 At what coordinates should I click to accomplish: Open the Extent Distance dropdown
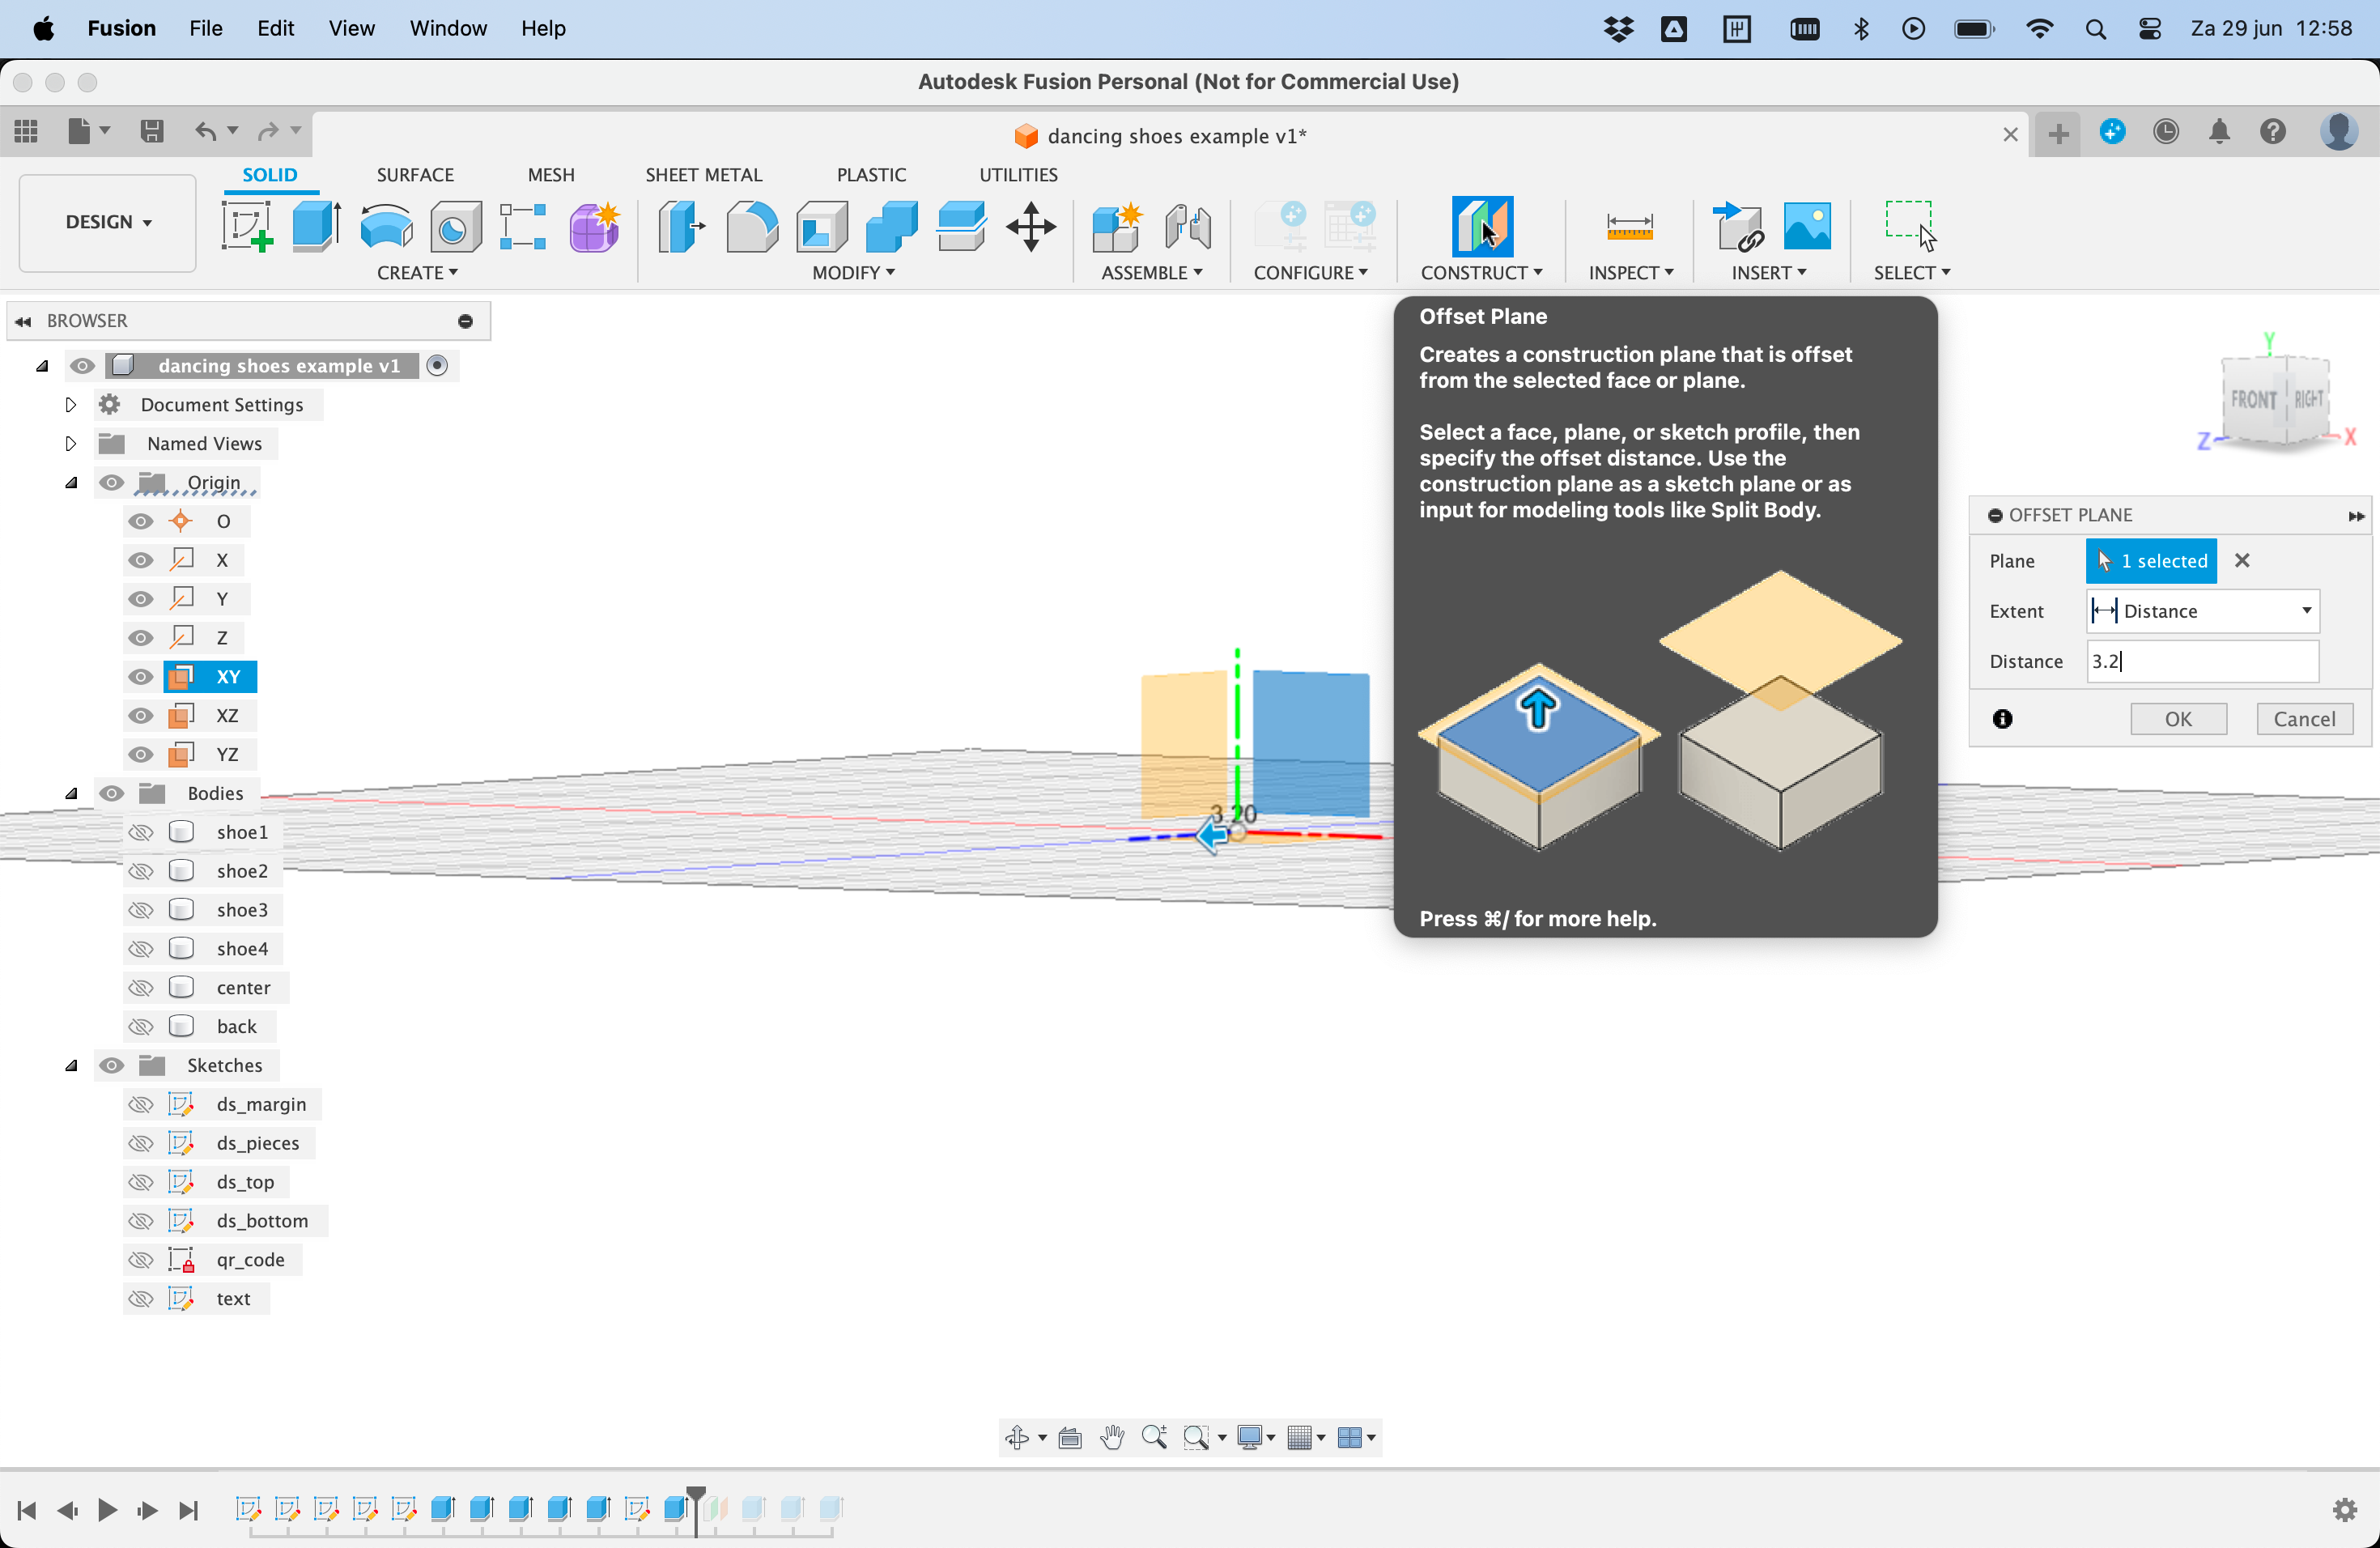click(2202, 611)
